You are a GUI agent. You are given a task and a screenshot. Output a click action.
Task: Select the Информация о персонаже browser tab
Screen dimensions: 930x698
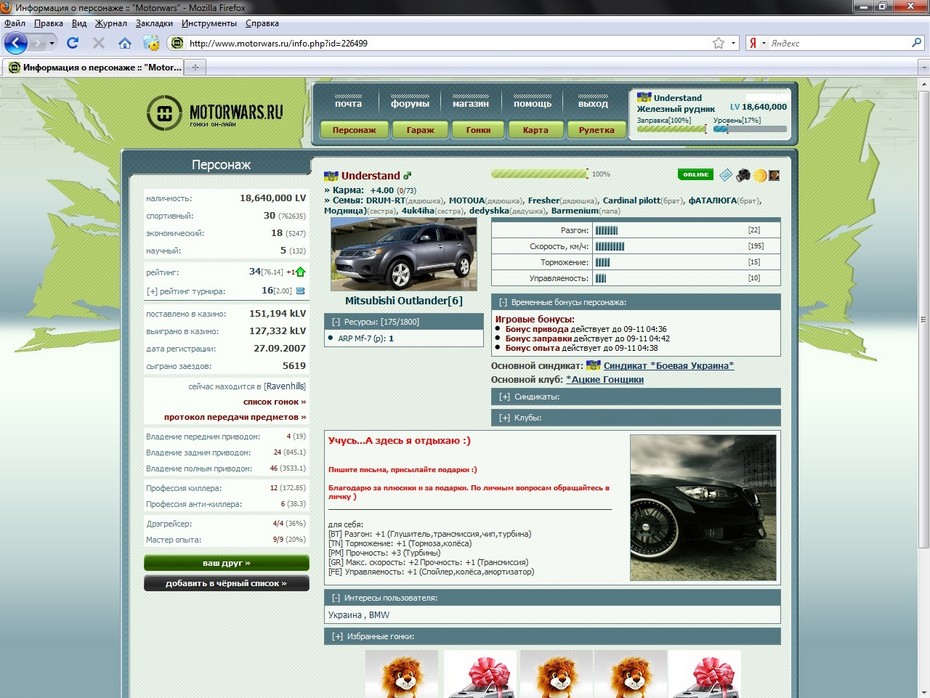pyautogui.click(x=94, y=68)
